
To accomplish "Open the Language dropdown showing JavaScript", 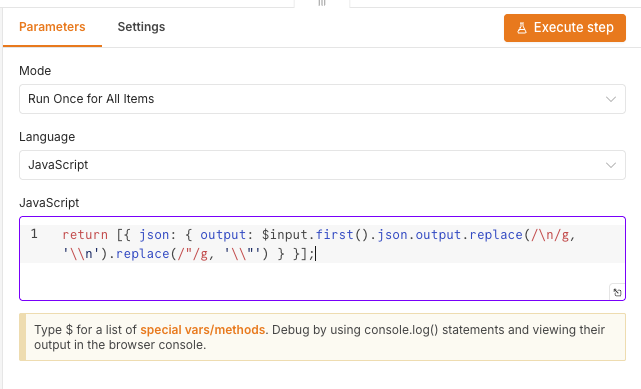I will [x=322, y=165].
